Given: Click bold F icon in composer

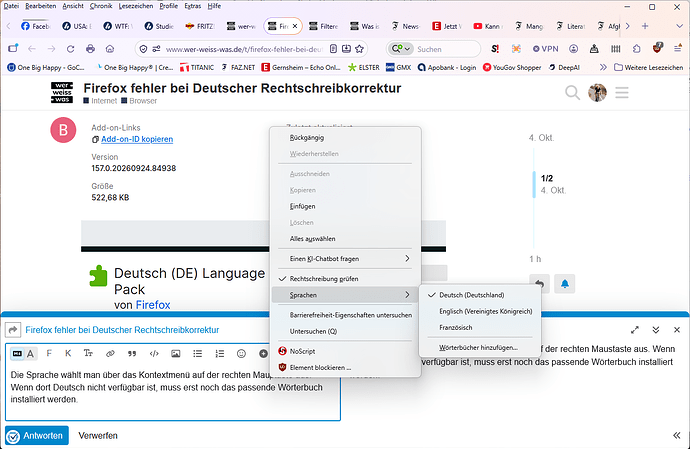Looking at the screenshot, I should (49, 353).
